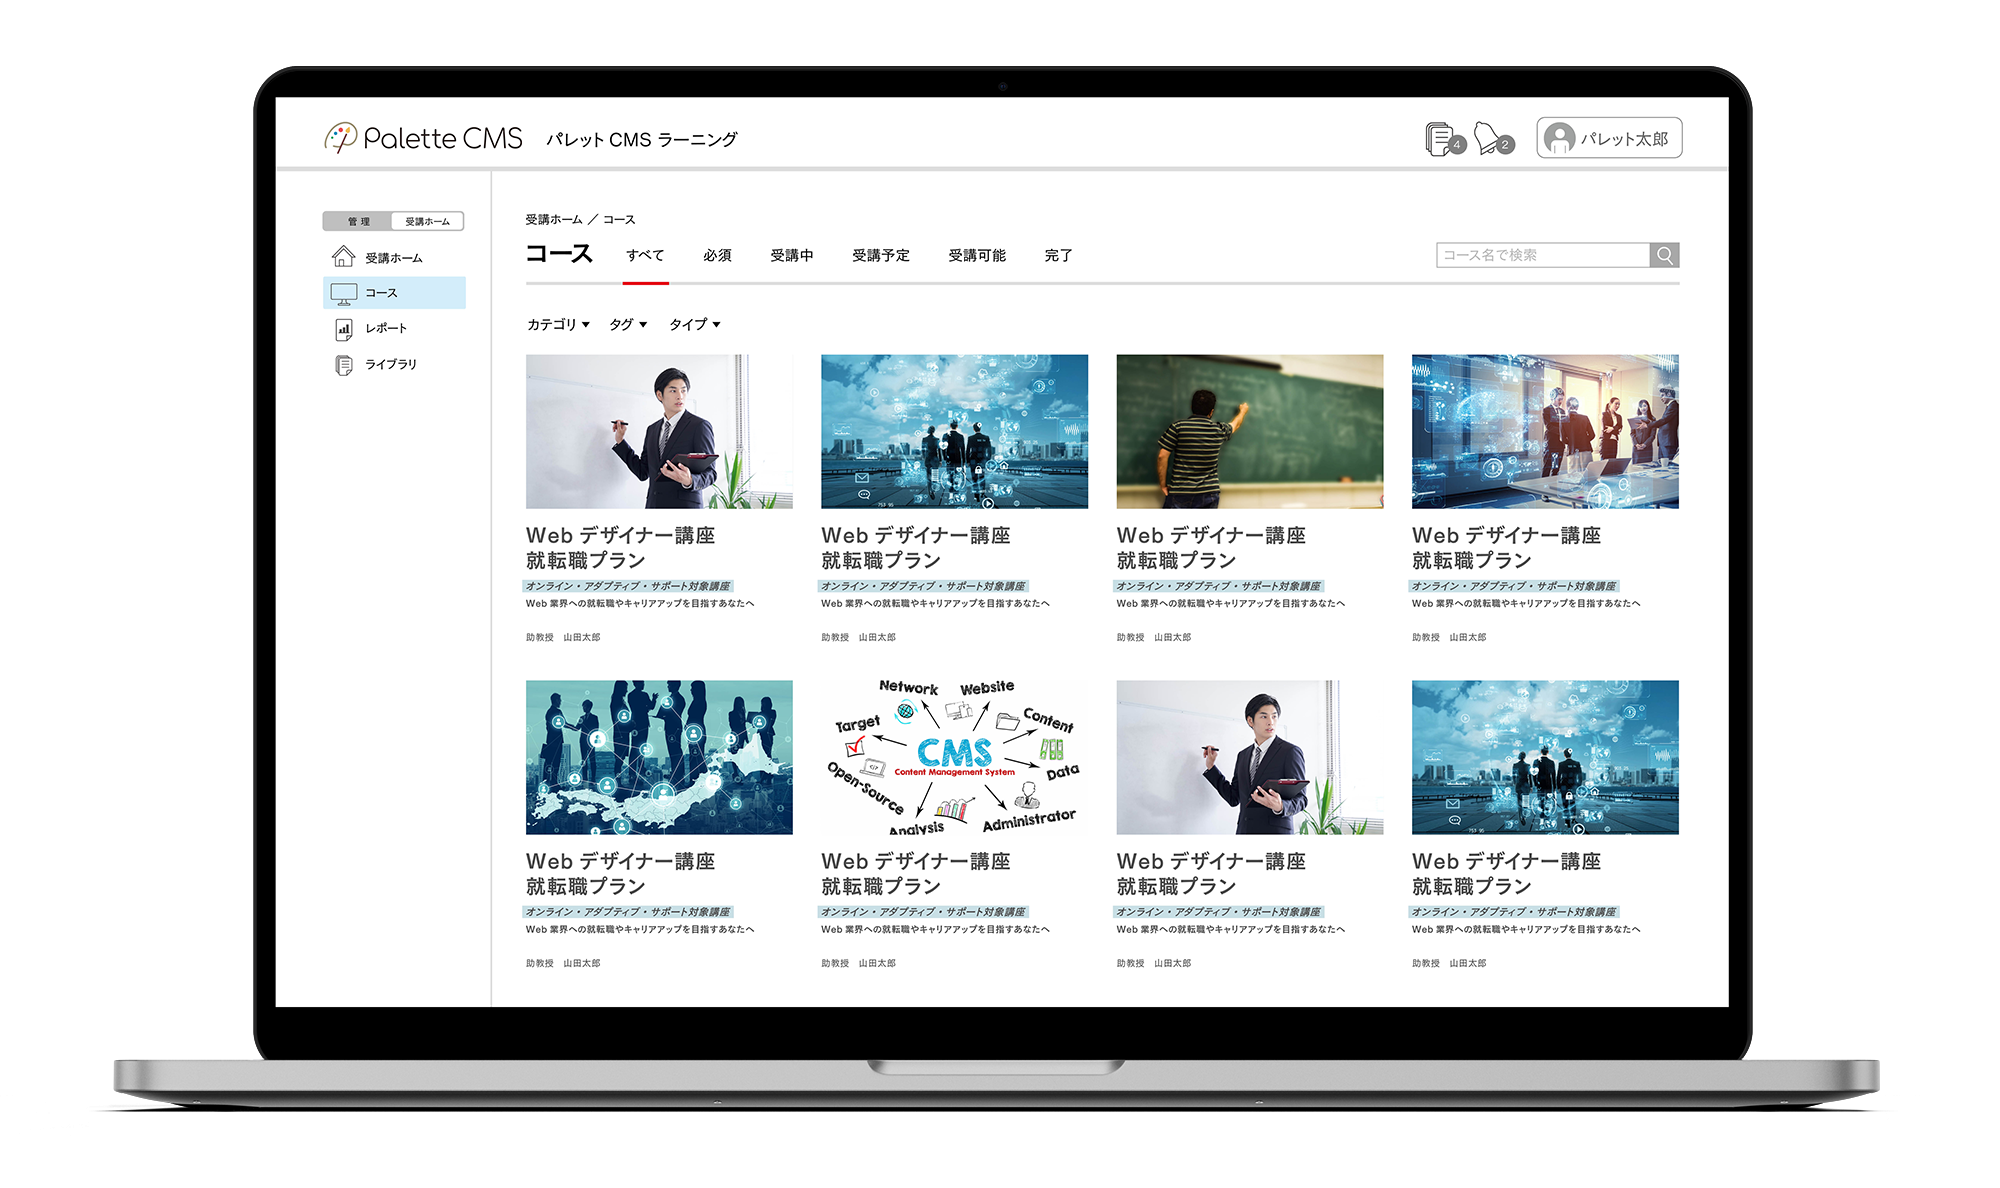Viewport: 2000px width, 1188px height.
Task: Open the documents icon with badge 4
Action: [1444, 139]
